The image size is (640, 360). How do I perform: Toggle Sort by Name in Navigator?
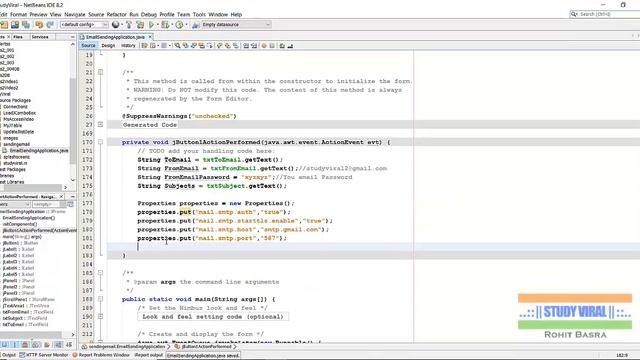(x=58, y=345)
